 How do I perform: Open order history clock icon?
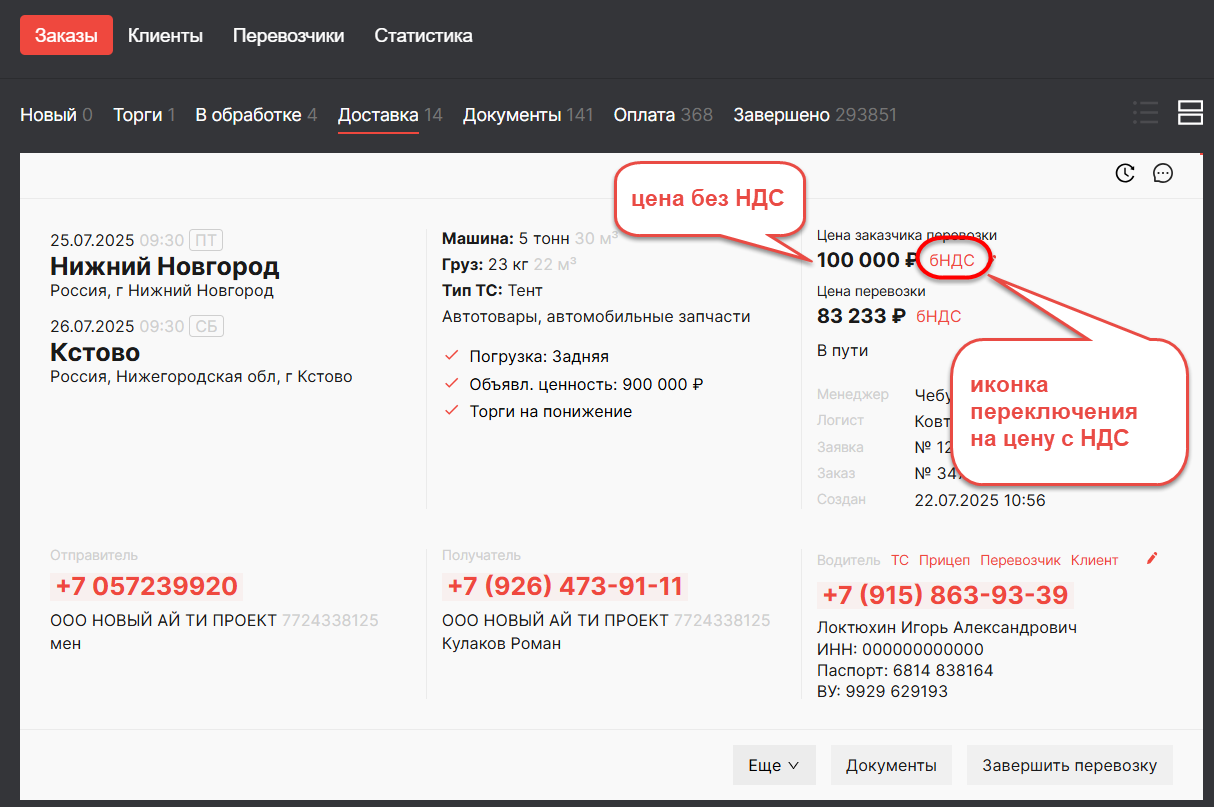pos(1125,173)
